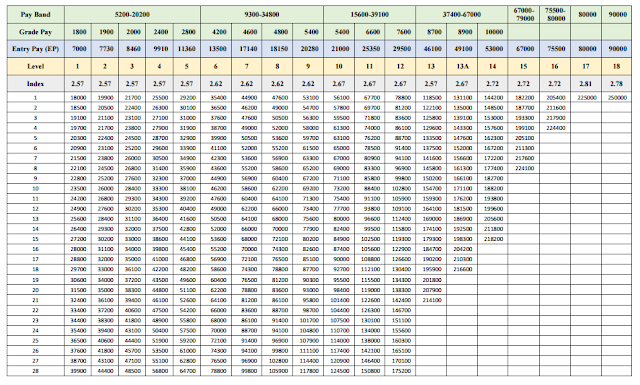This screenshot has width=640, height=385.
Task: Click row number '28' in first column
Action: pos(36,371)
